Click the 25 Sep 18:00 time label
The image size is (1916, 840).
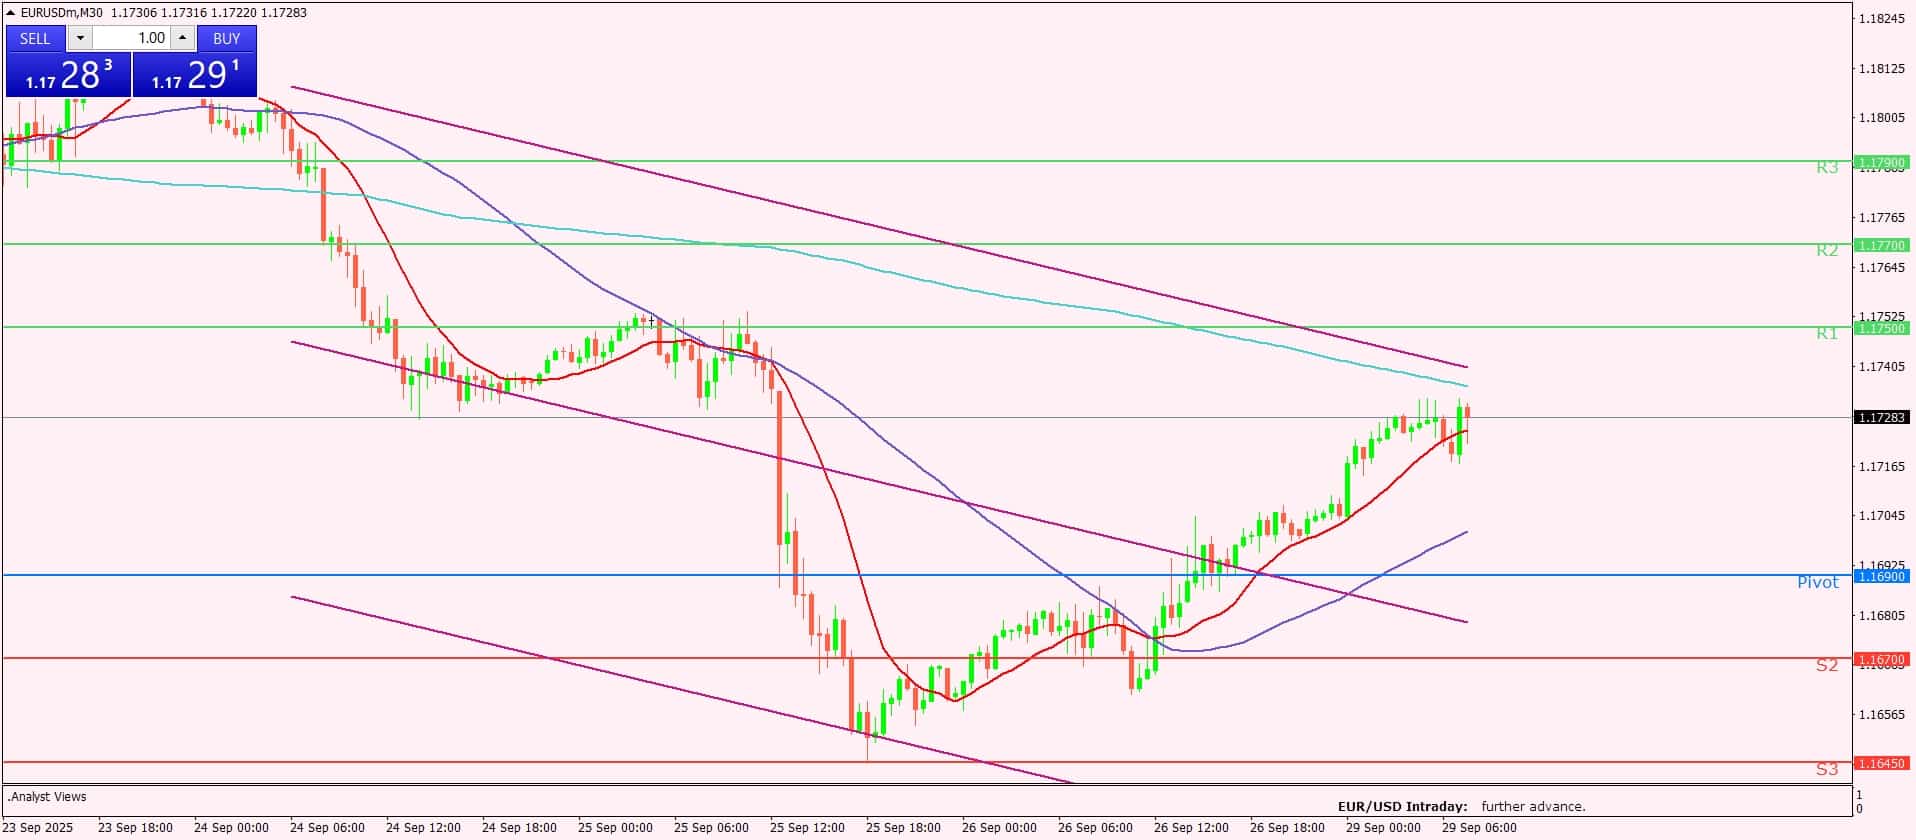tap(903, 828)
